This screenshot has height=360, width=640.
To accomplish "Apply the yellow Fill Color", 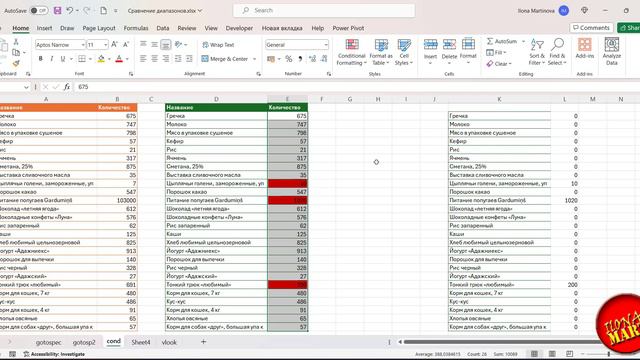I will tap(101, 59).
